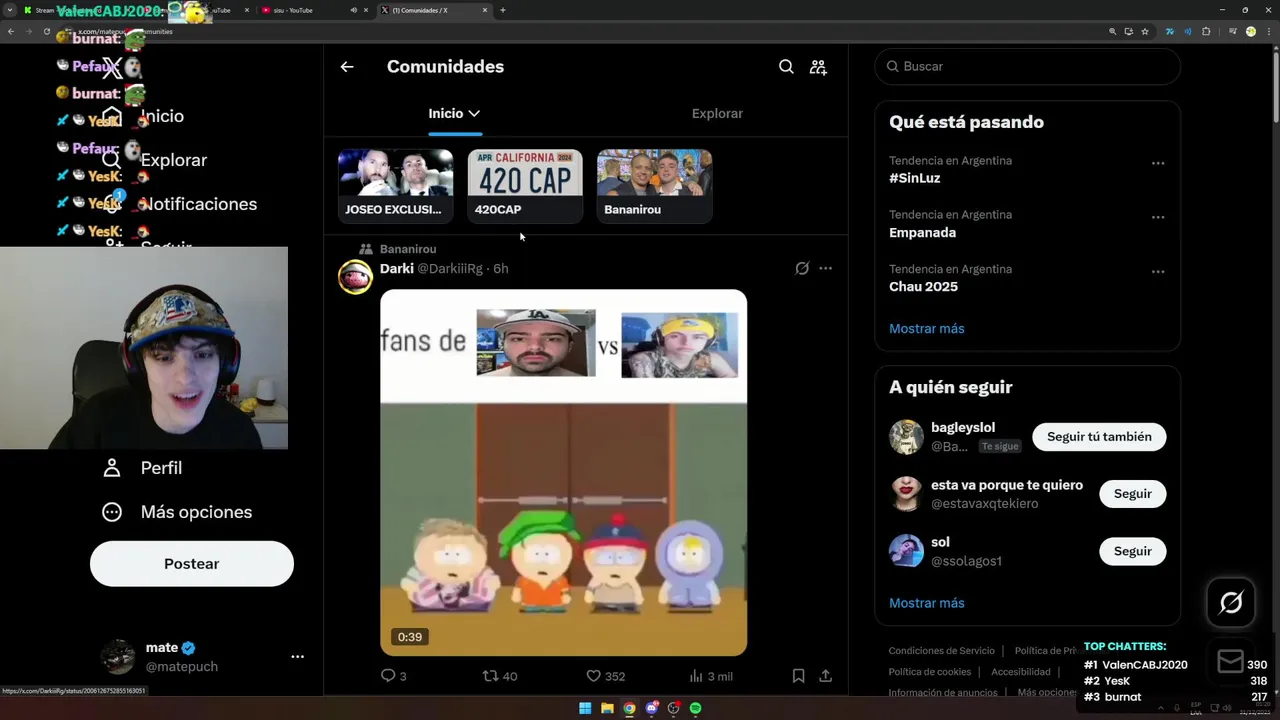The width and height of the screenshot is (1280, 720).
Task: Follow esta va porque te quiero
Action: (x=1132, y=494)
